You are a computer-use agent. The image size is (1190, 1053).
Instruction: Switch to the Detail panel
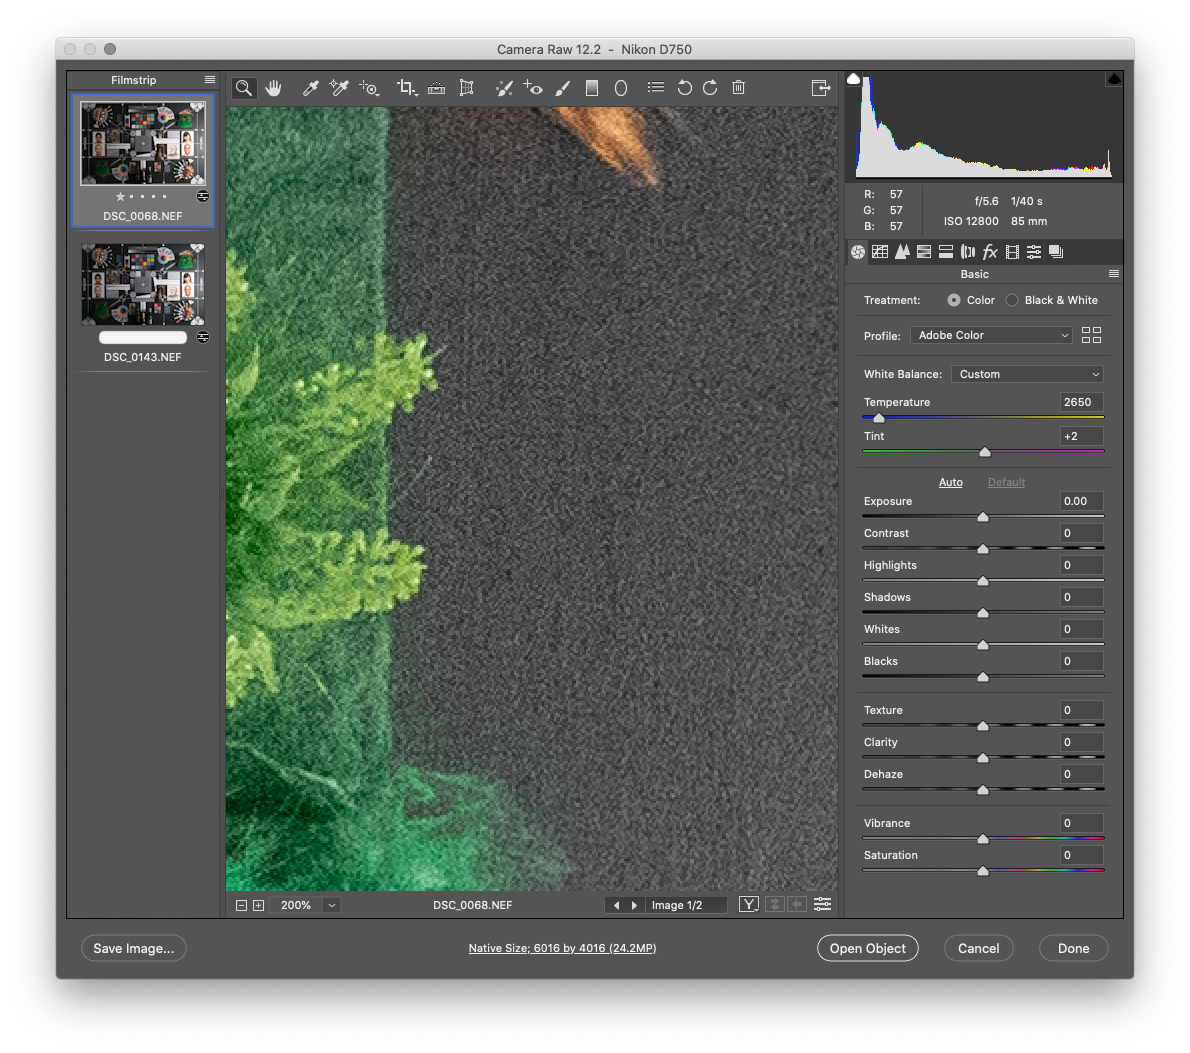[901, 251]
